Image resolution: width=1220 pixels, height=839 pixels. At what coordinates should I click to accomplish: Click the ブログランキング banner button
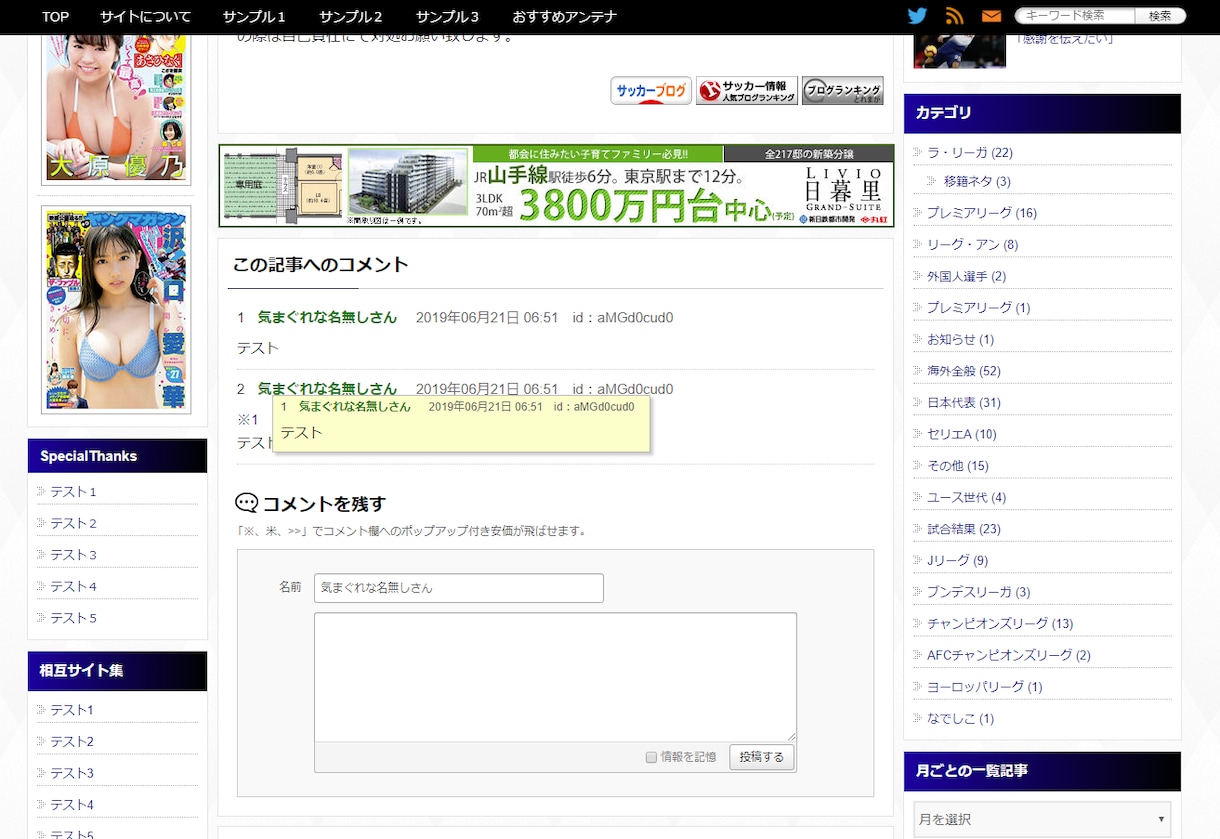(842, 91)
